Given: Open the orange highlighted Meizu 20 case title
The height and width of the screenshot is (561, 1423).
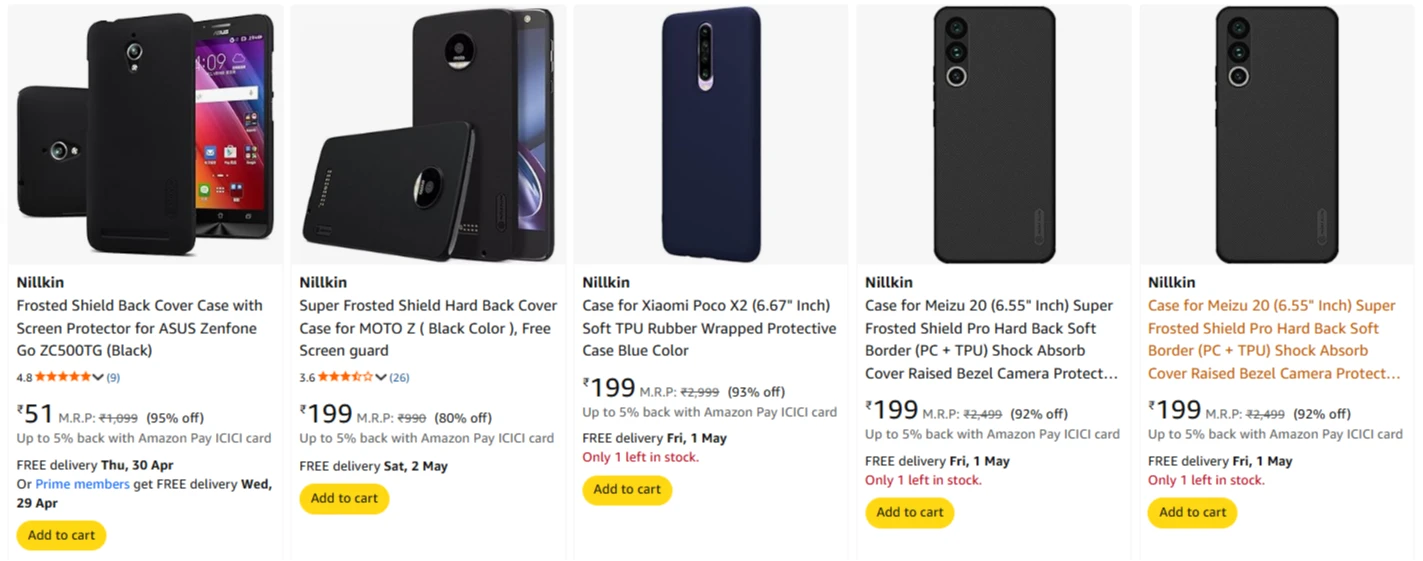Looking at the screenshot, I should click(x=1272, y=339).
